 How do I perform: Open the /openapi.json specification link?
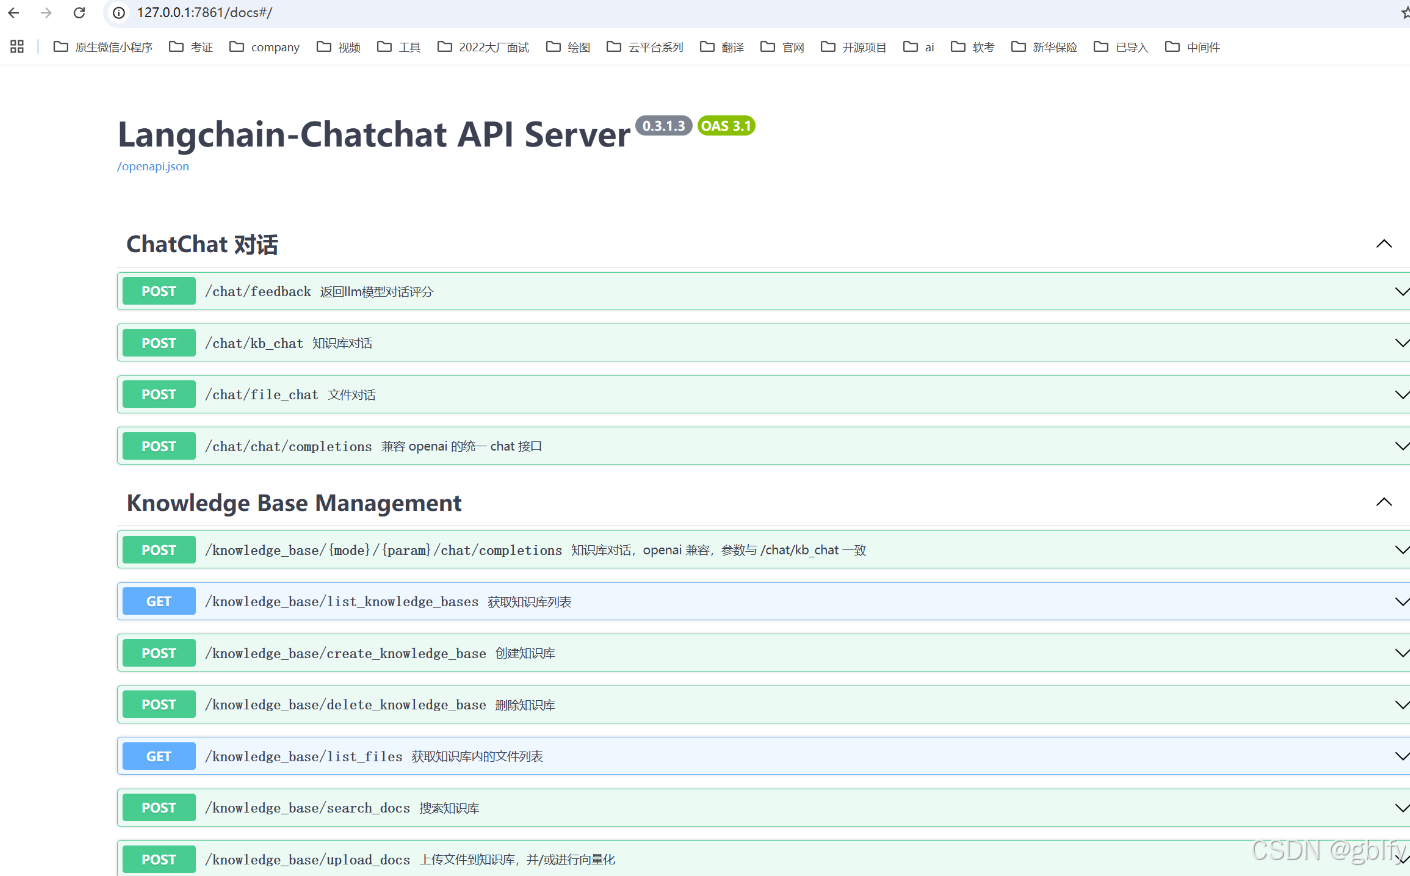pos(152,166)
